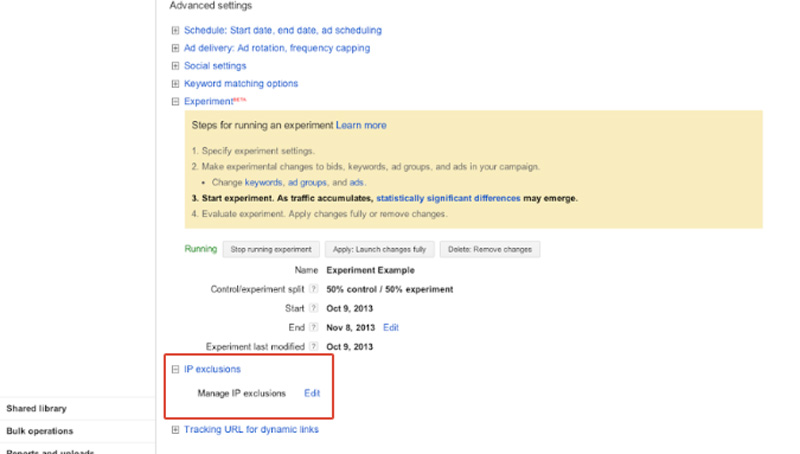Click help icon for Experiment last modified
800x454 pixels.
click(314, 347)
